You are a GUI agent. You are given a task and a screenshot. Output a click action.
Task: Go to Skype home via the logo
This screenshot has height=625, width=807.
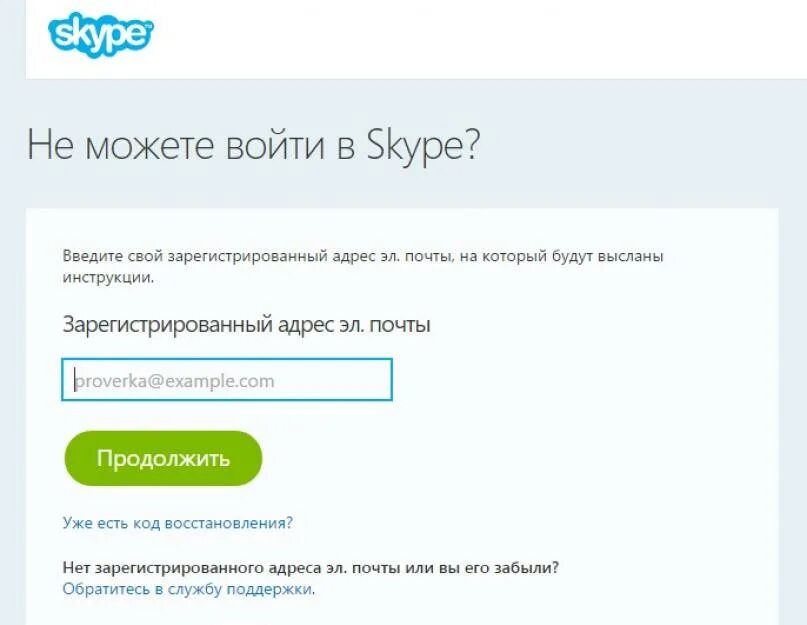pos(100,35)
